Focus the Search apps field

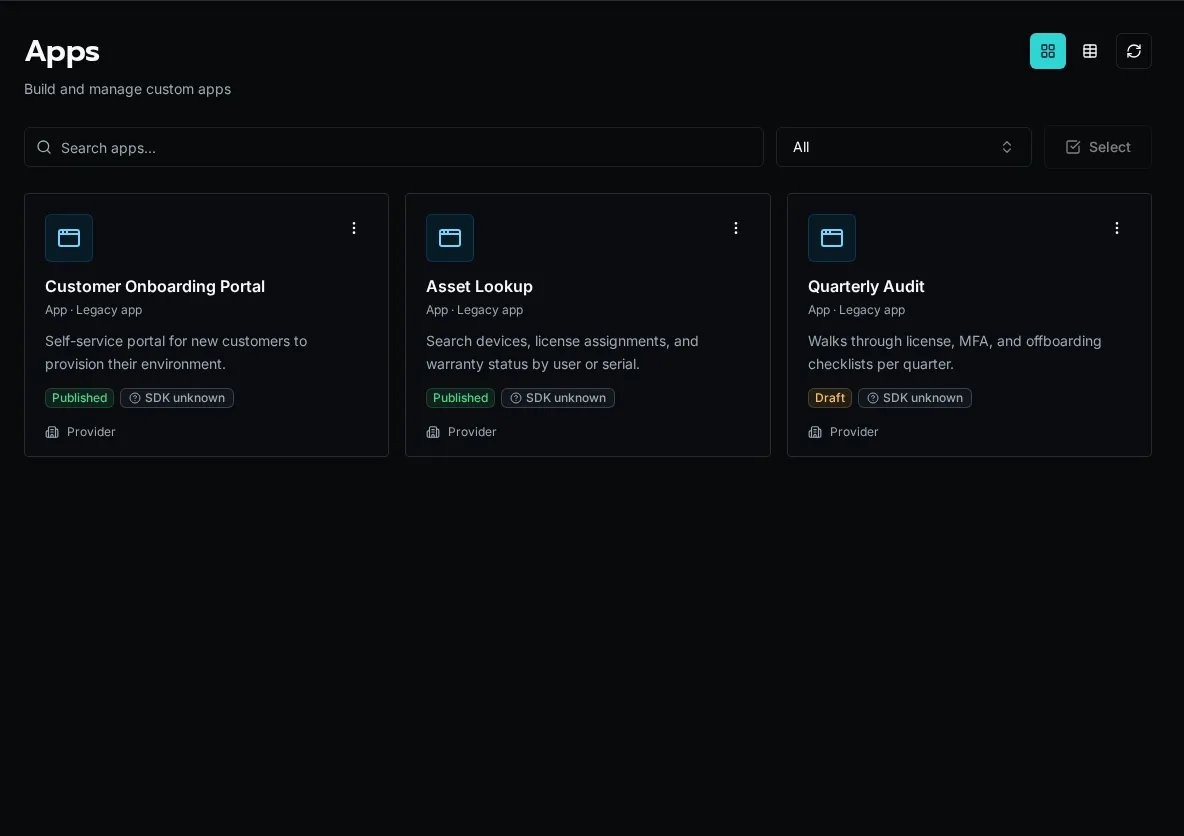[393, 147]
